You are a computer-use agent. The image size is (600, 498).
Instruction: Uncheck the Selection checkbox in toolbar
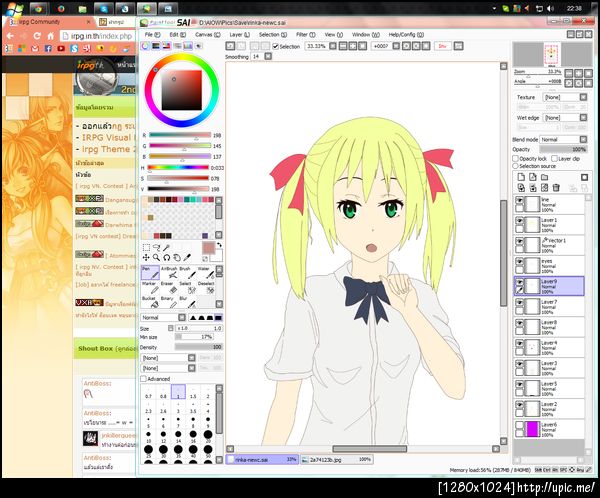(x=275, y=46)
